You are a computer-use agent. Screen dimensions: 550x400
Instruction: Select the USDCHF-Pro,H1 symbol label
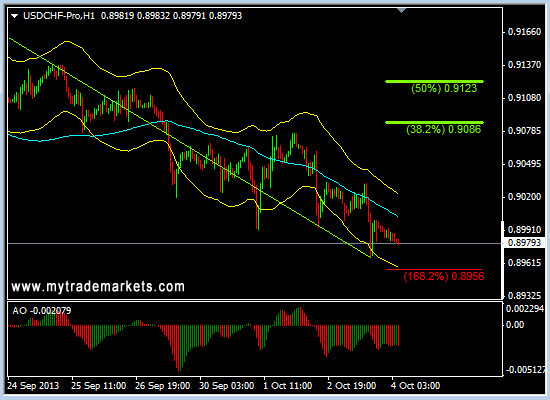[x=59, y=16]
